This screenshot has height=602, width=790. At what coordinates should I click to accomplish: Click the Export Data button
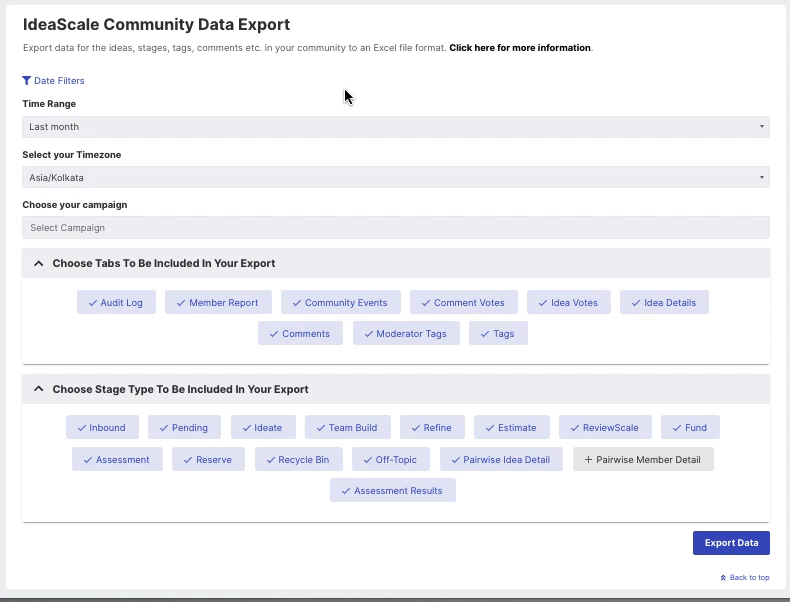pos(731,543)
